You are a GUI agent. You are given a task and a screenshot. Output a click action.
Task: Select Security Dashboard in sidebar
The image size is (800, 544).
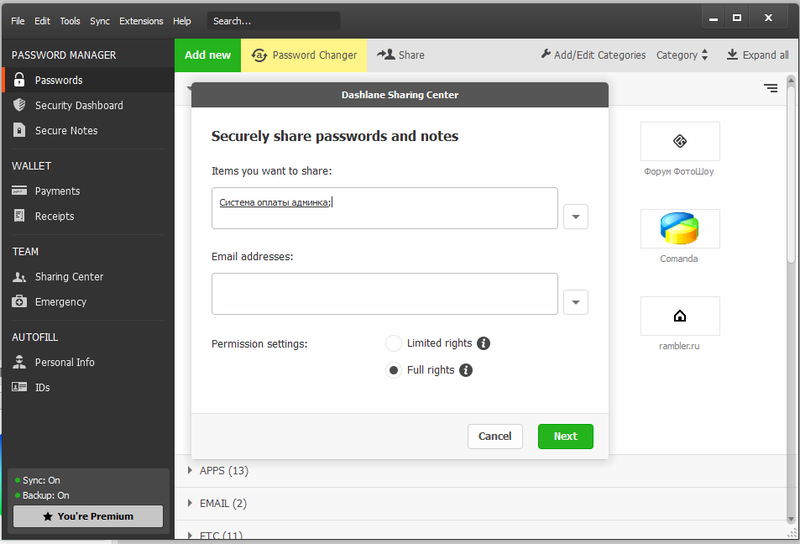coord(88,105)
